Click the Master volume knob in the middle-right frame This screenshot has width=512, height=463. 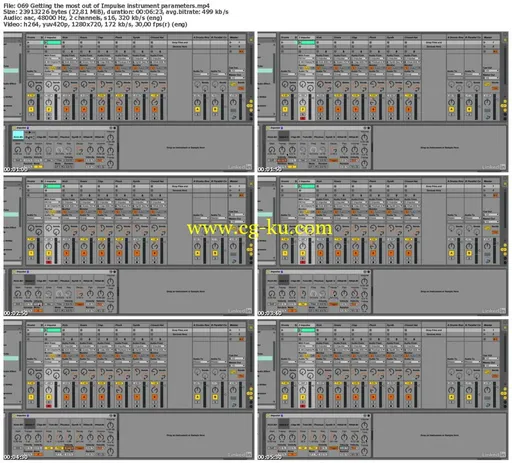(487, 246)
